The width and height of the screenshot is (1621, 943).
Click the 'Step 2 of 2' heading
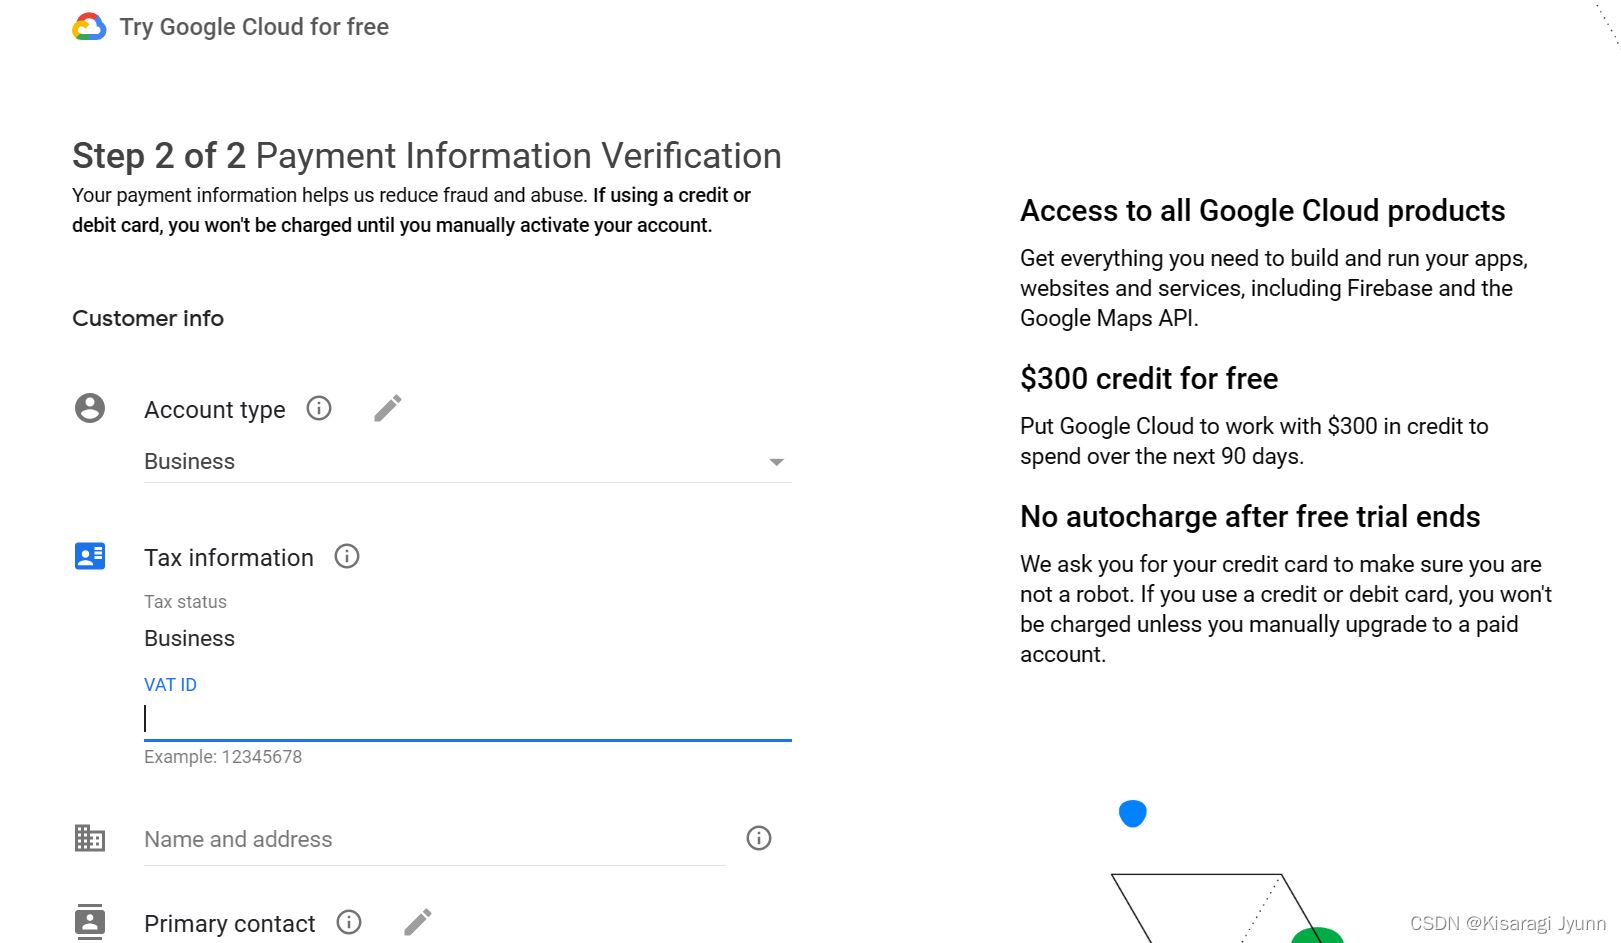tap(159, 156)
